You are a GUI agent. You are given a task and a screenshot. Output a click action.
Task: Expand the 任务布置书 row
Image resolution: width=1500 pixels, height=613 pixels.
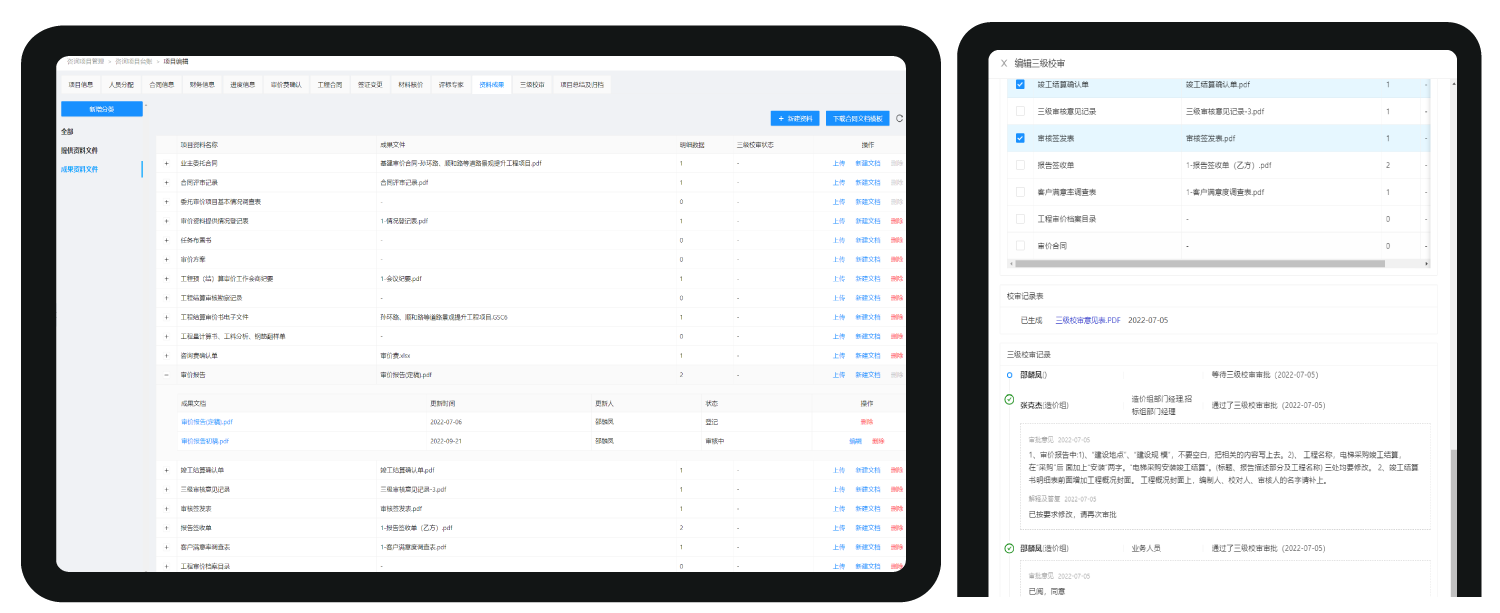(x=166, y=240)
